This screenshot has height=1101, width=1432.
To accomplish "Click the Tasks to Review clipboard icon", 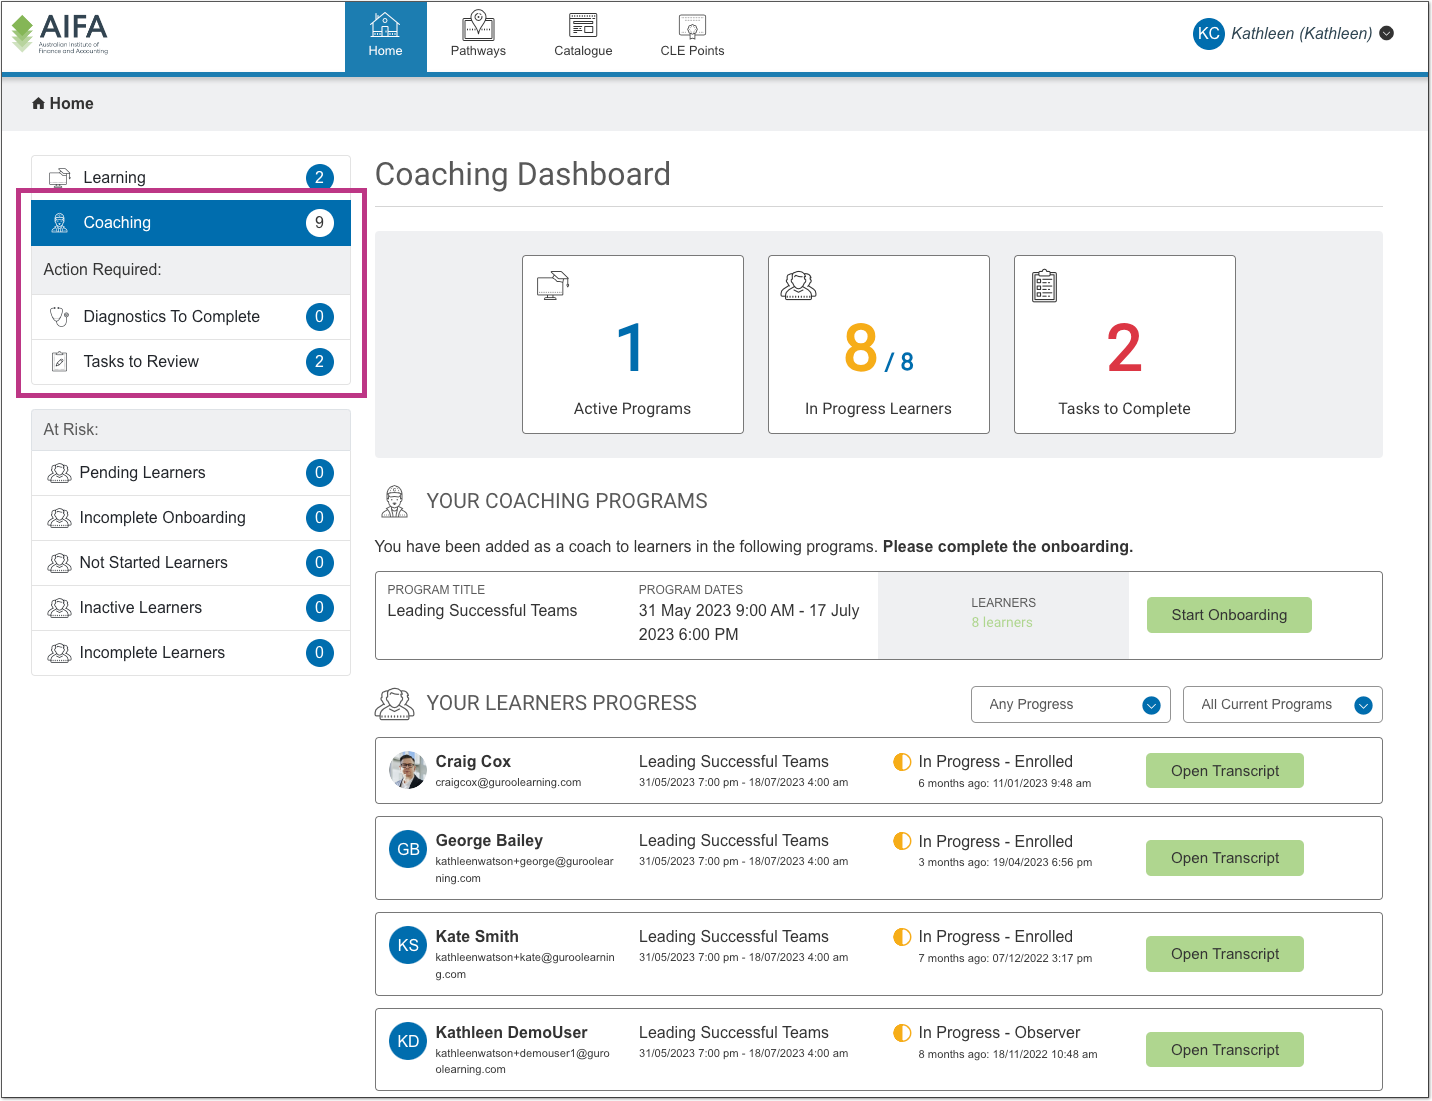I will click(x=59, y=361).
